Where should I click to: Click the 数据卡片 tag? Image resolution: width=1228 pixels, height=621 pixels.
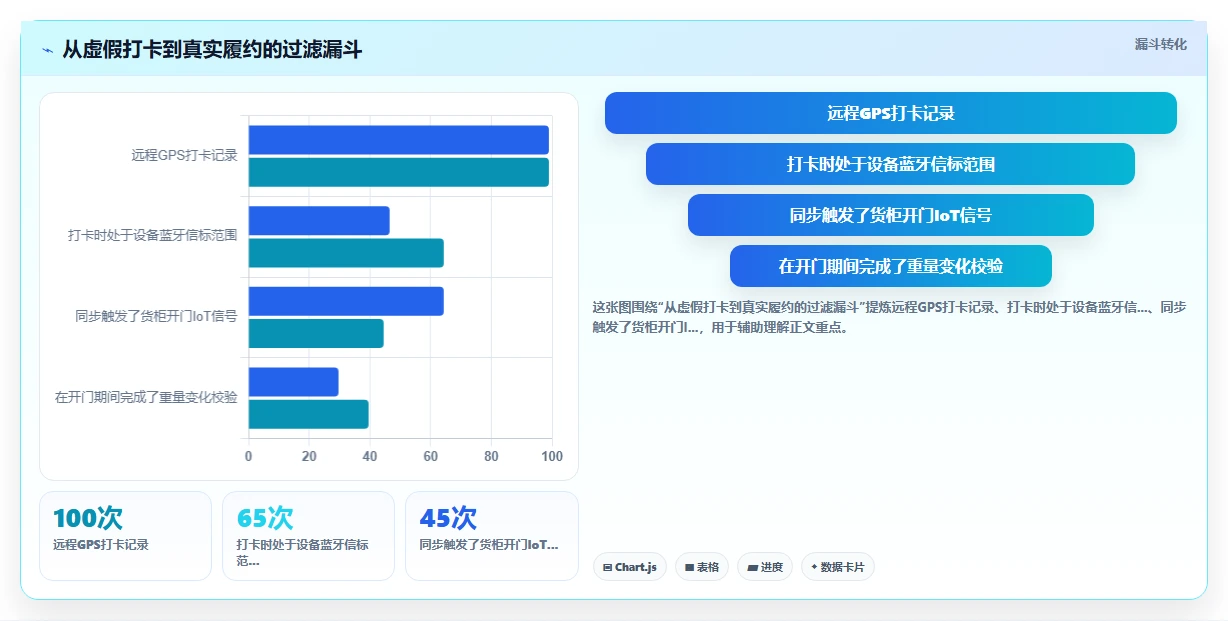click(838, 567)
